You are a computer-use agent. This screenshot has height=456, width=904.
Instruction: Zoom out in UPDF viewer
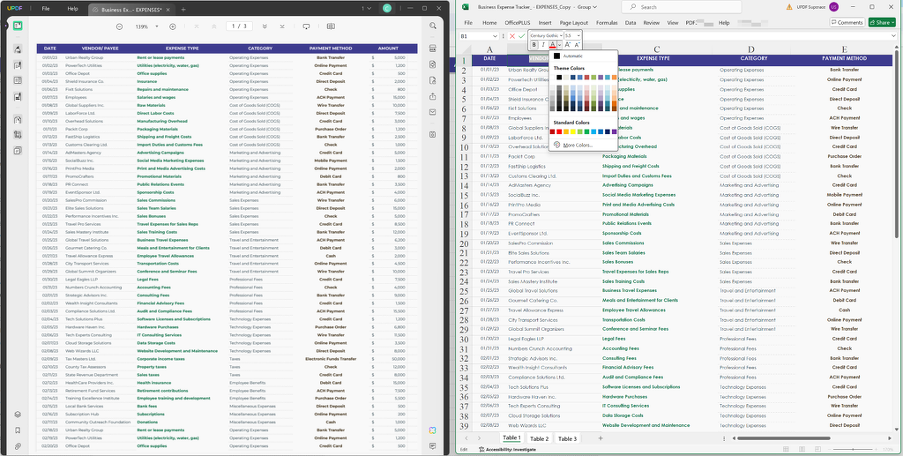(x=119, y=27)
